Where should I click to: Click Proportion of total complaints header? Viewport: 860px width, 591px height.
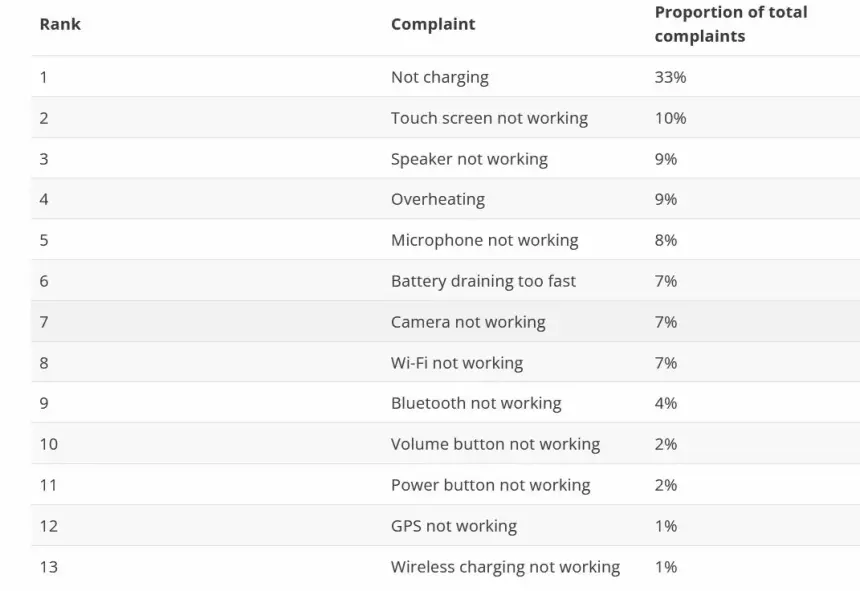tap(730, 24)
